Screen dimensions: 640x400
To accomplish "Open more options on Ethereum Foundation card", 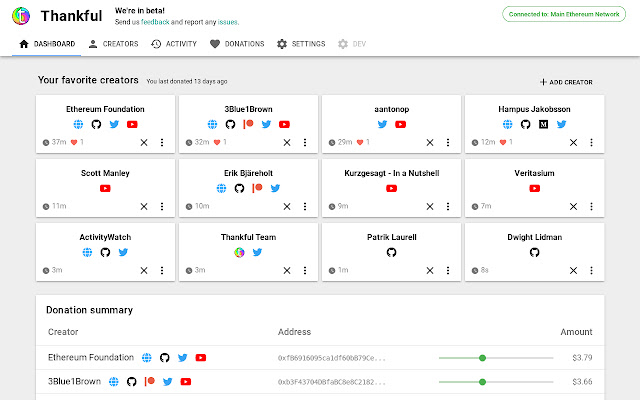I will click(x=162, y=142).
